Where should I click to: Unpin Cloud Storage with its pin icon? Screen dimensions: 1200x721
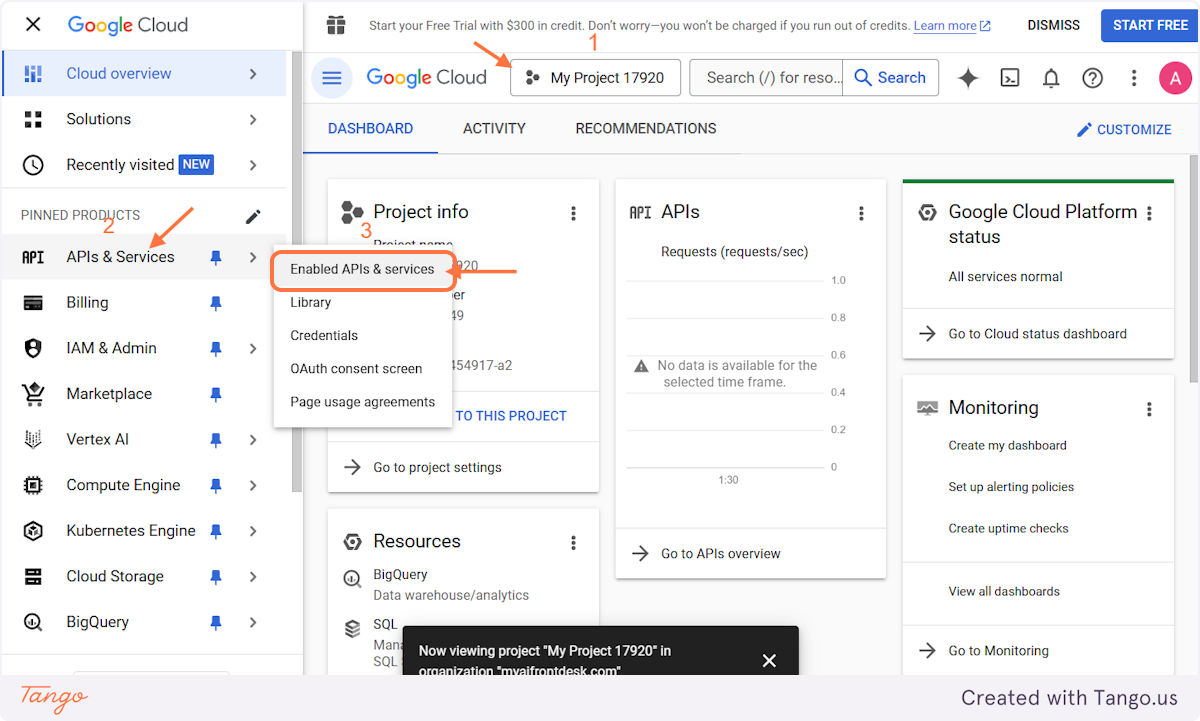(x=215, y=577)
